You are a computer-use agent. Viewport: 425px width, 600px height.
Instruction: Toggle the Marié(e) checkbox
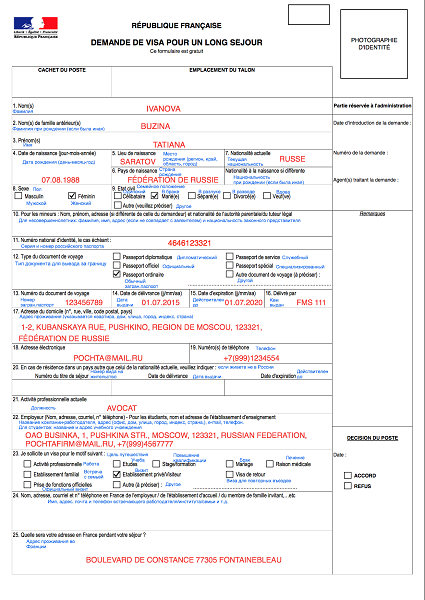coord(155,196)
